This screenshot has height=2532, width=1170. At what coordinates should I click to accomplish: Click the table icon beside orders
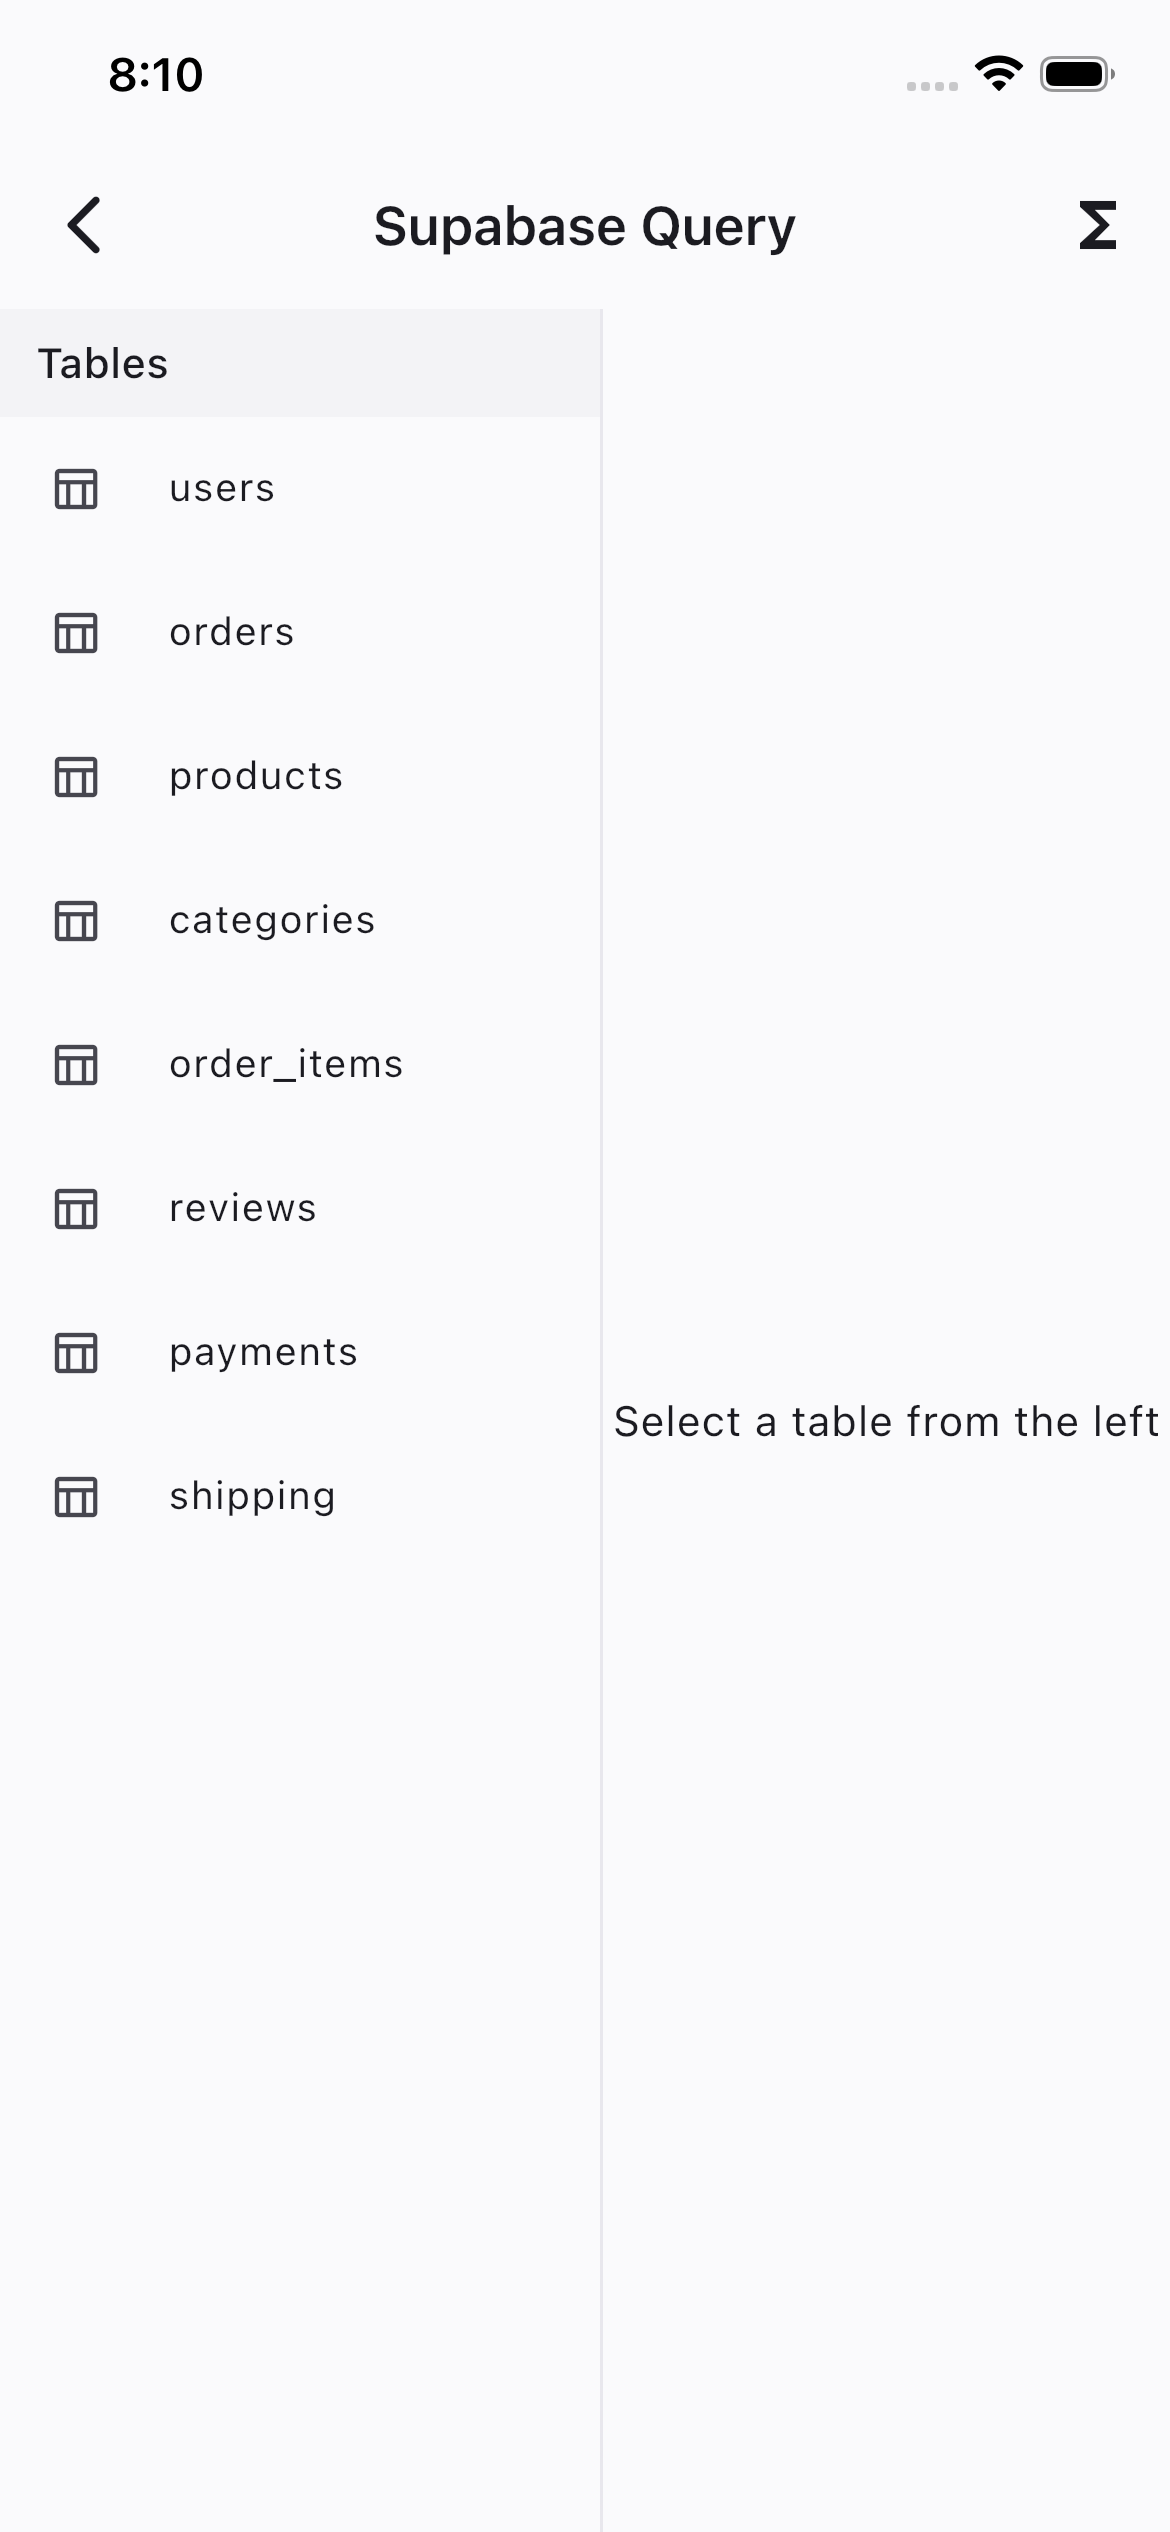coord(76,633)
